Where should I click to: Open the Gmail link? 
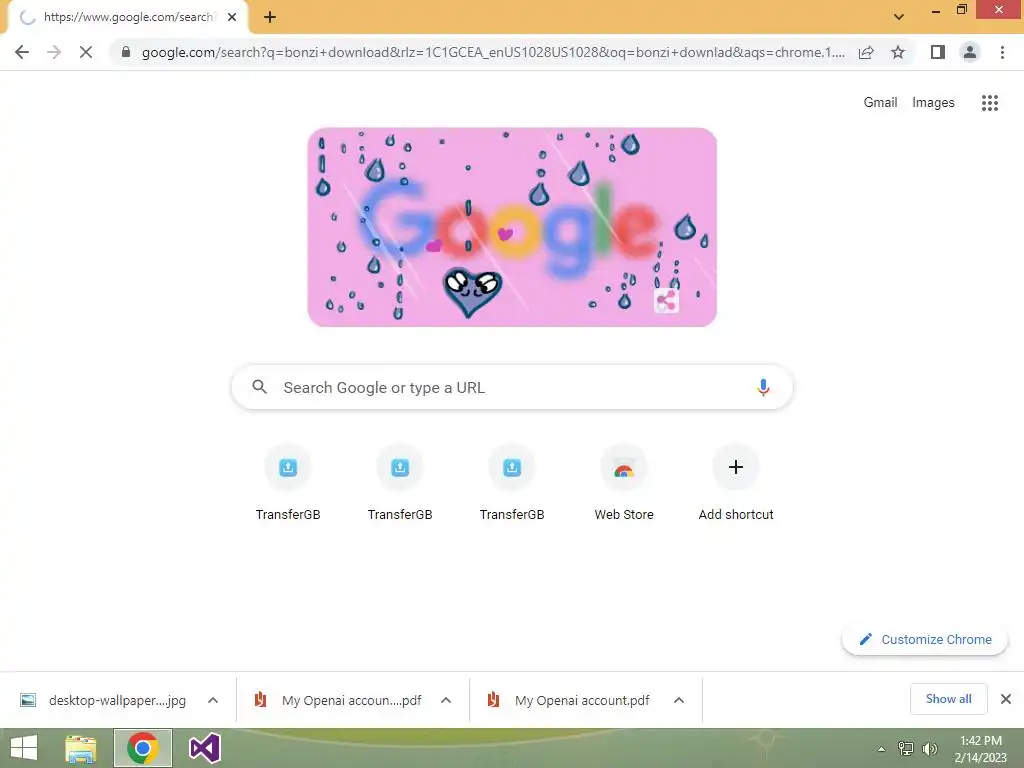pyautogui.click(x=880, y=103)
